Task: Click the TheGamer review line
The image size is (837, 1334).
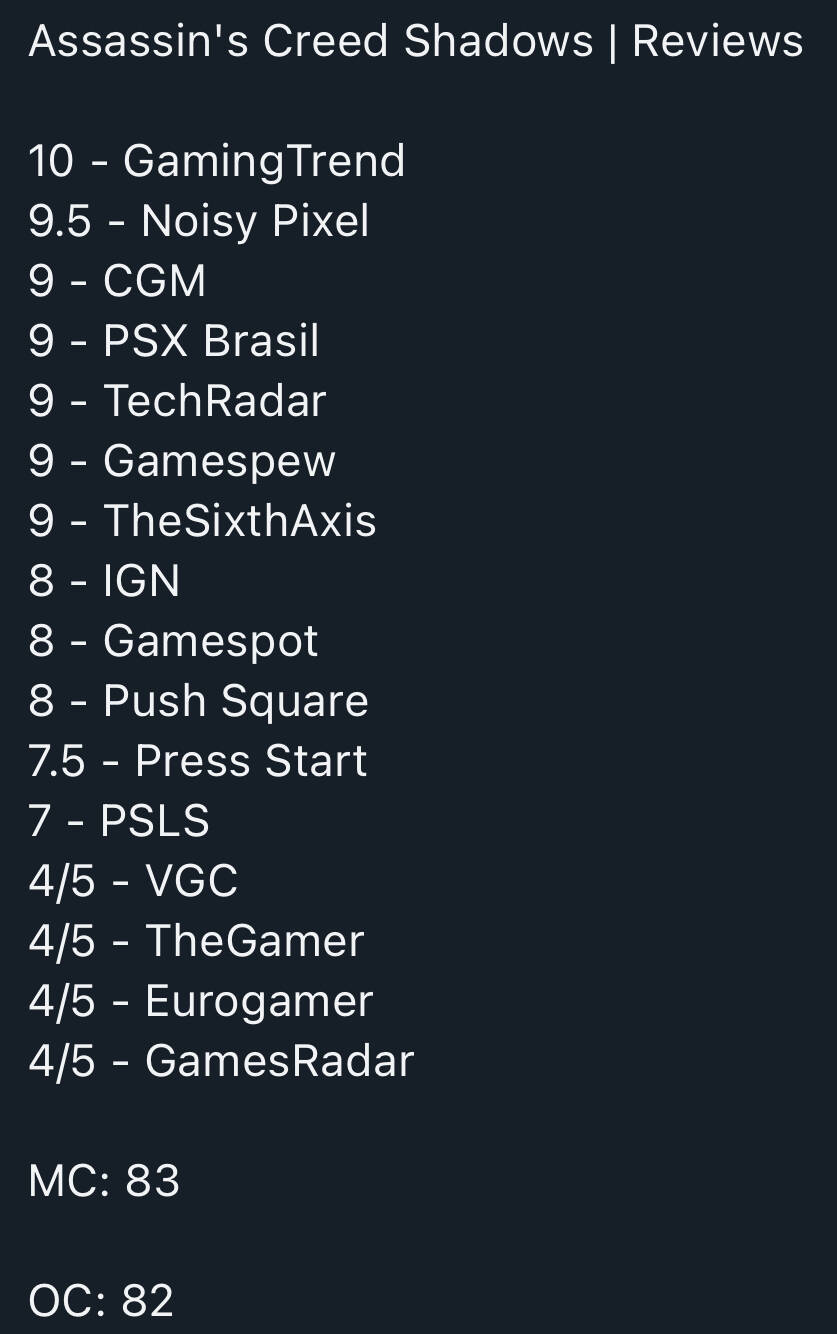Action: point(196,941)
